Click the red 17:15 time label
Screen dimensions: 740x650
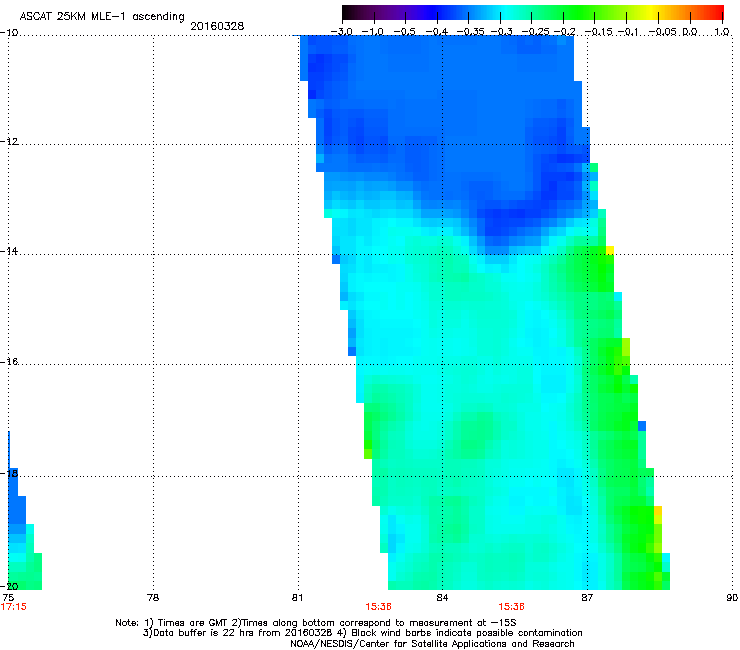(14, 607)
